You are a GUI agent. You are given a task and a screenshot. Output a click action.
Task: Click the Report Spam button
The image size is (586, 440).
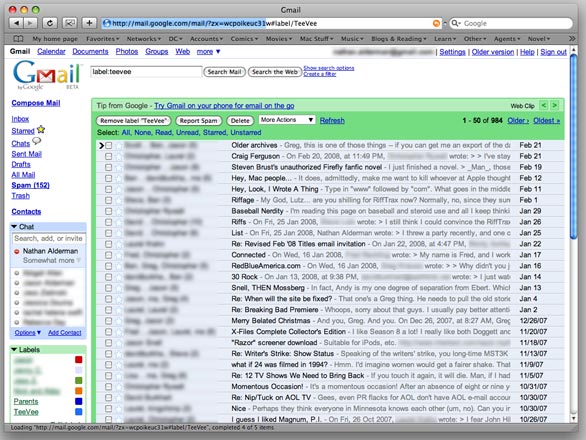tap(198, 120)
